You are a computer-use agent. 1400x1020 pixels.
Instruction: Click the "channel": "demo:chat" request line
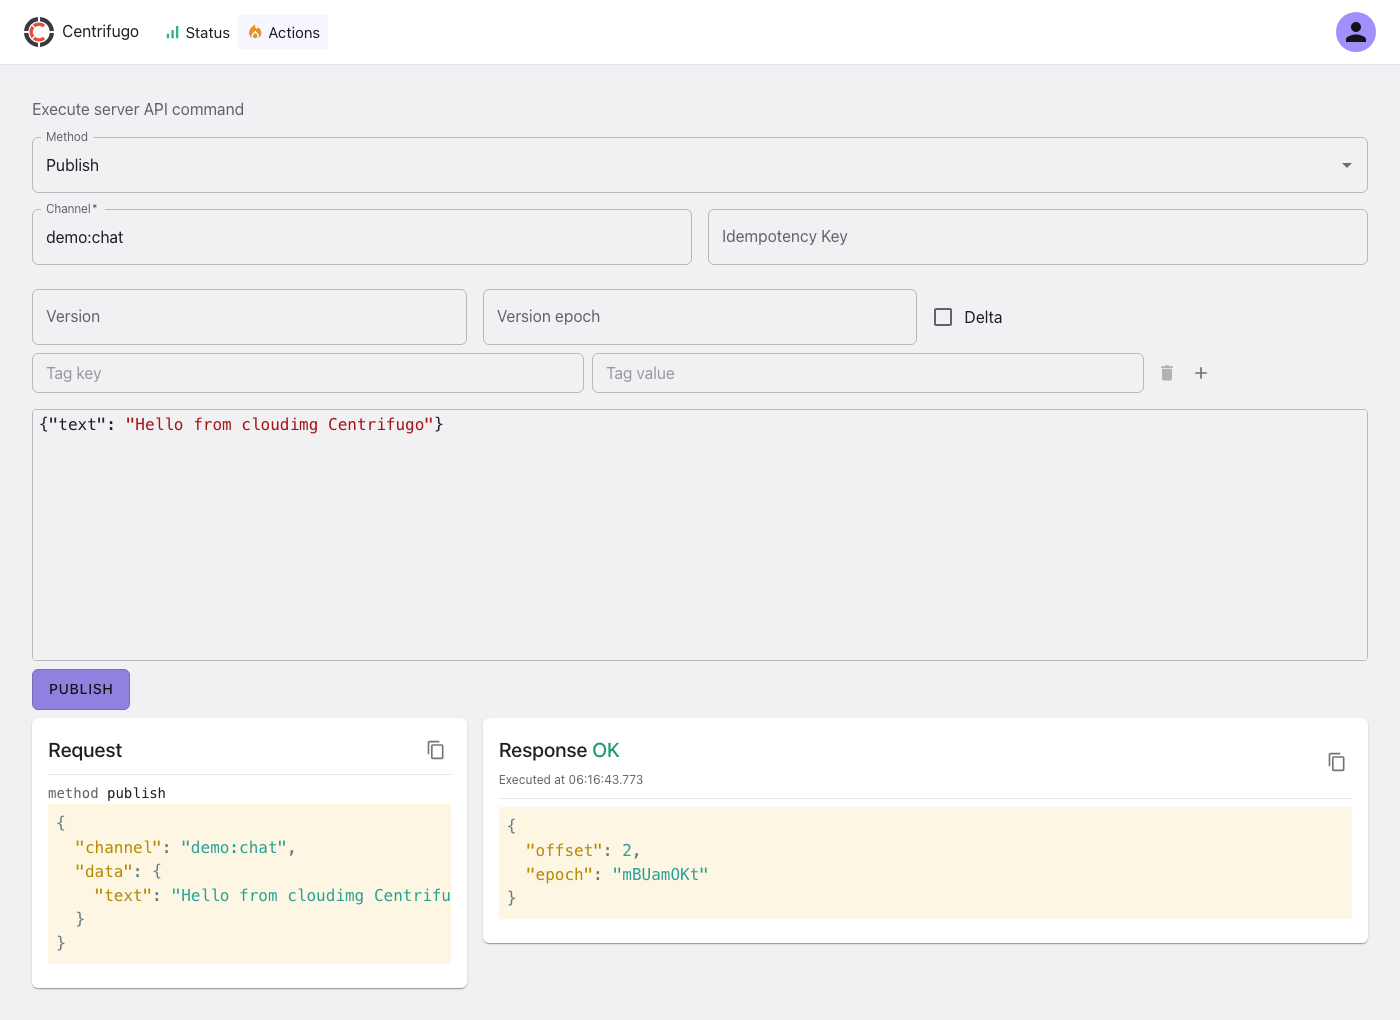click(x=185, y=847)
